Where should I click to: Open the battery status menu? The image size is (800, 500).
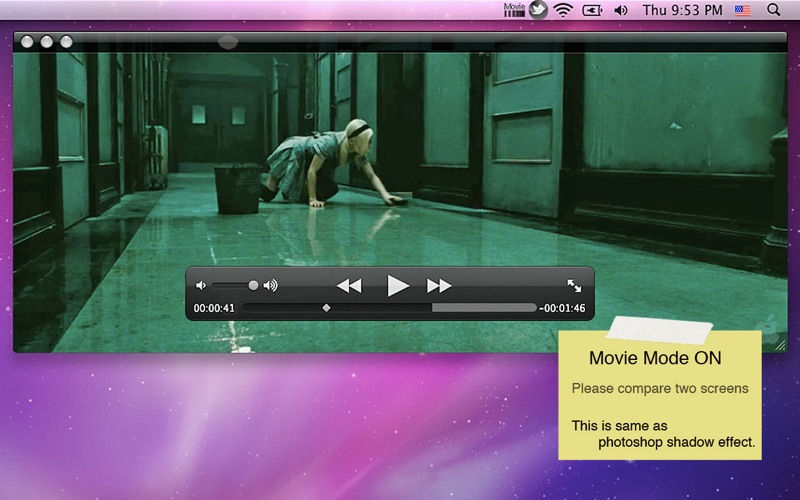point(592,10)
